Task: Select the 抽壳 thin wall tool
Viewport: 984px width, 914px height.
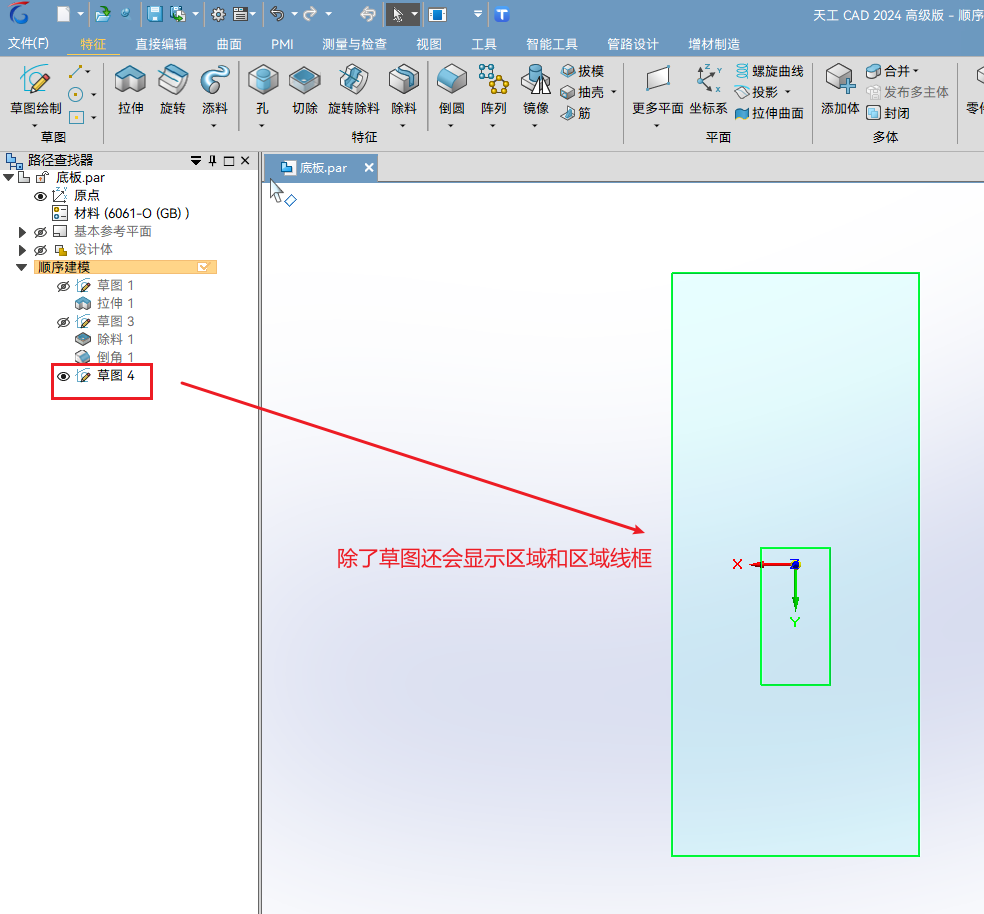Action: (582, 92)
